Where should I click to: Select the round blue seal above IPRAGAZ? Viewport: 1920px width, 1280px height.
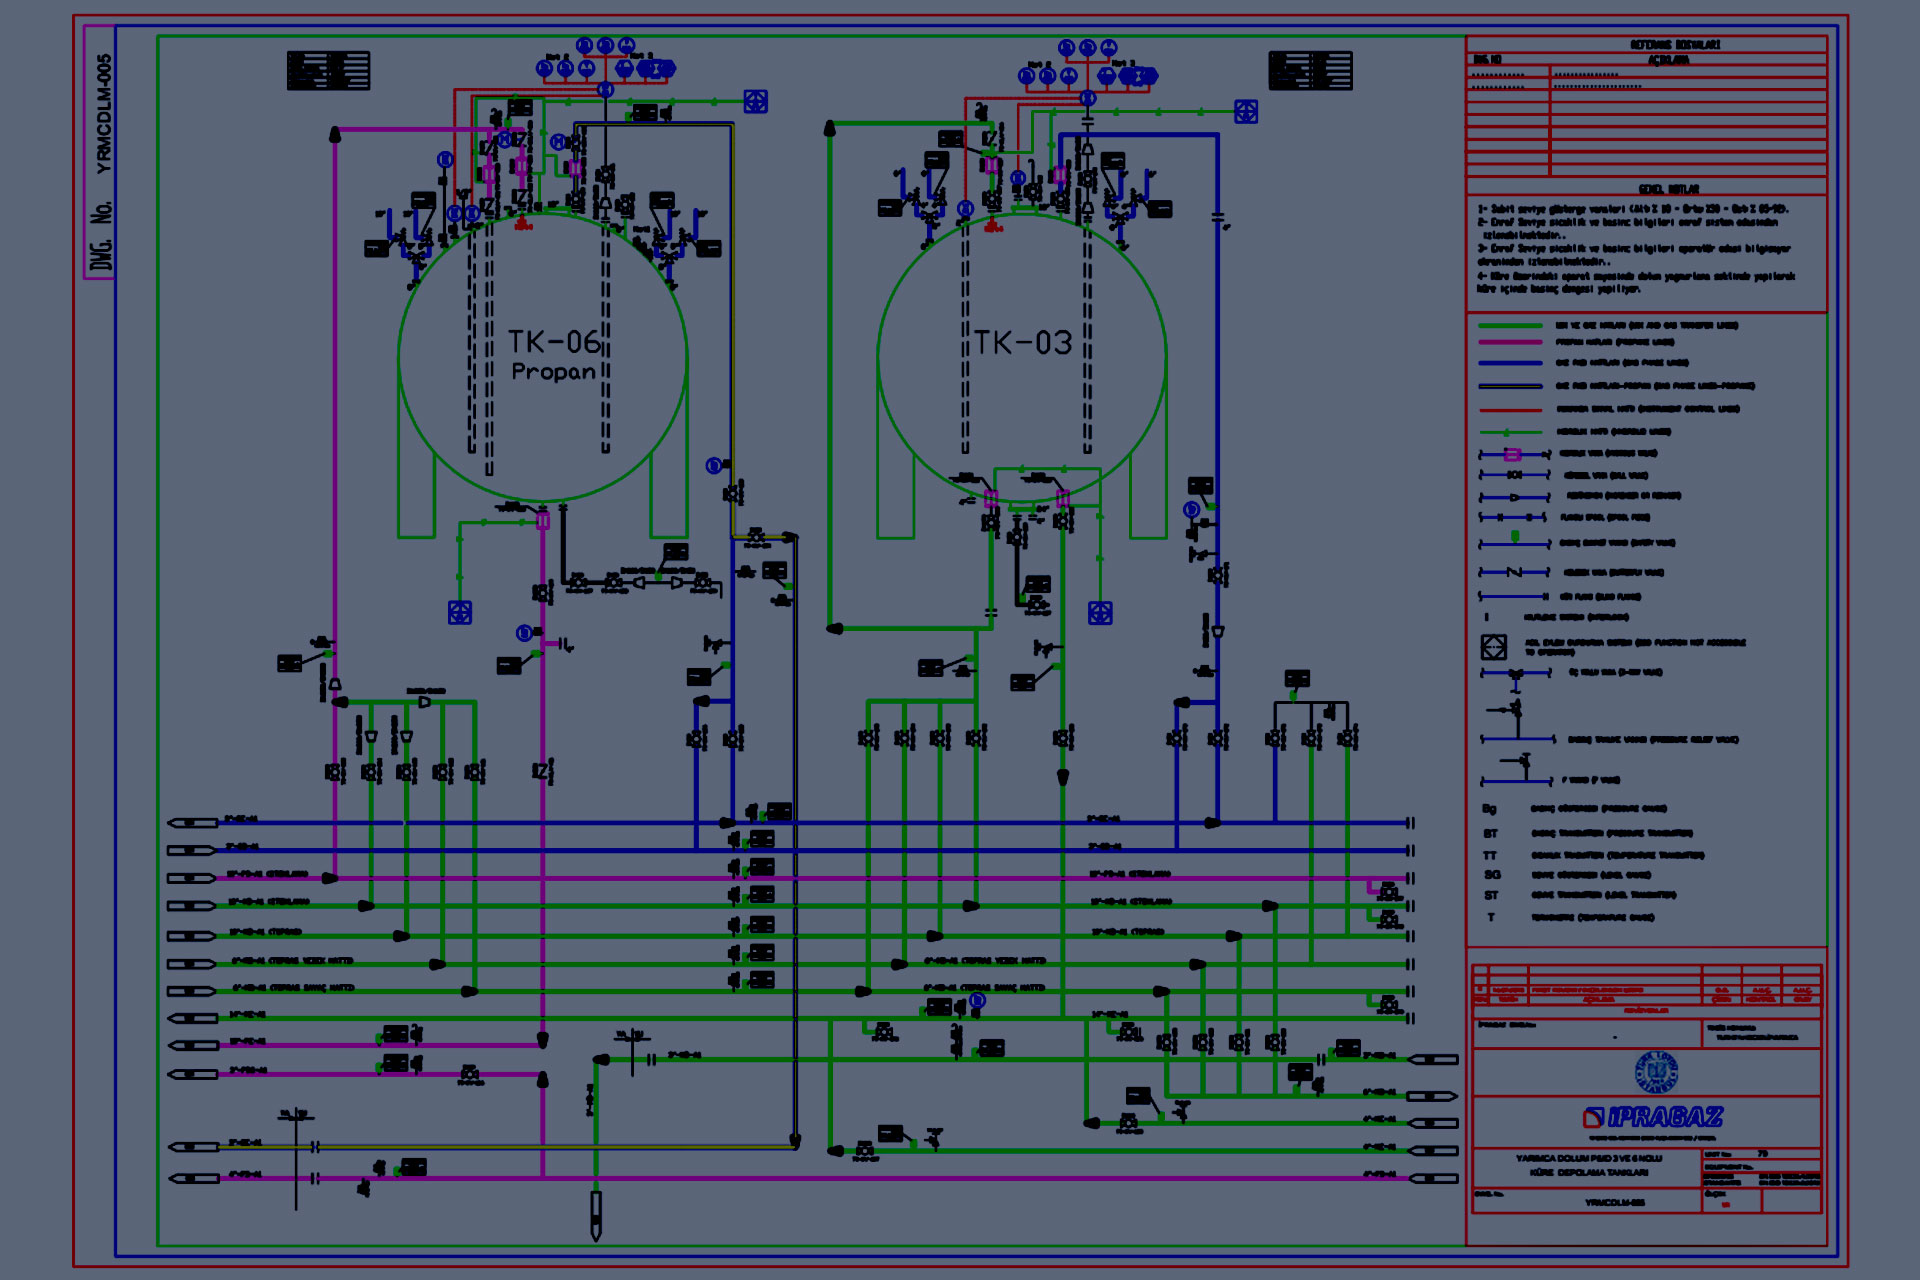click(1656, 1072)
